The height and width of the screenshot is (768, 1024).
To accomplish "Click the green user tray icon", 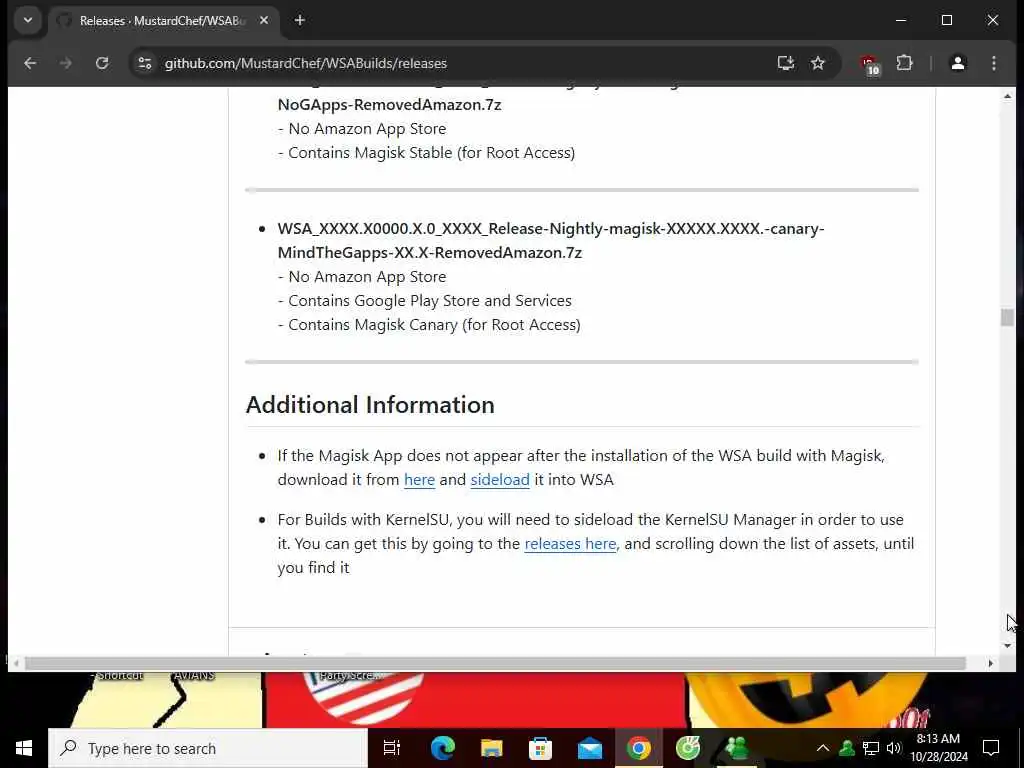I will (x=846, y=748).
